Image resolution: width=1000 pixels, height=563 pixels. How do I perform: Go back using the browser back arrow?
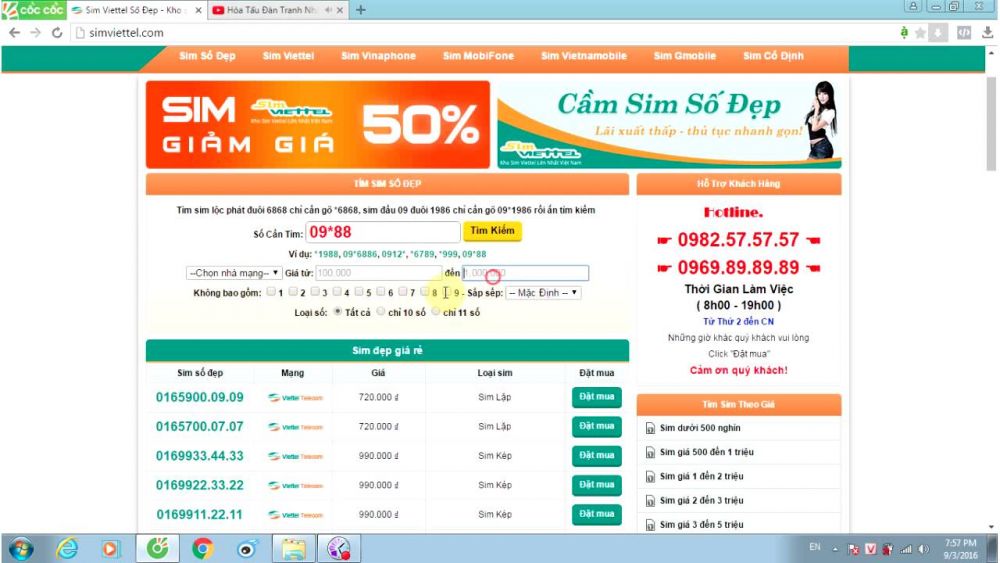pyautogui.click(x=14, y=32)
